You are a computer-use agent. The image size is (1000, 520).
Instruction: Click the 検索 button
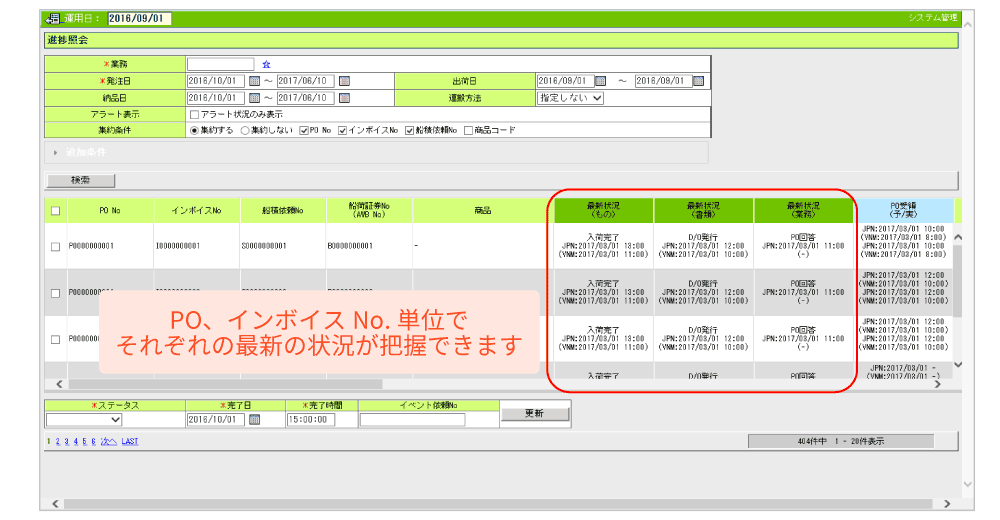tap(80, 181)
